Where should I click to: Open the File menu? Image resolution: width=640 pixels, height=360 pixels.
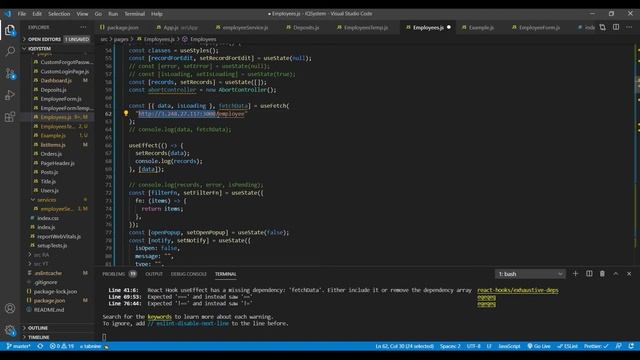22,13
